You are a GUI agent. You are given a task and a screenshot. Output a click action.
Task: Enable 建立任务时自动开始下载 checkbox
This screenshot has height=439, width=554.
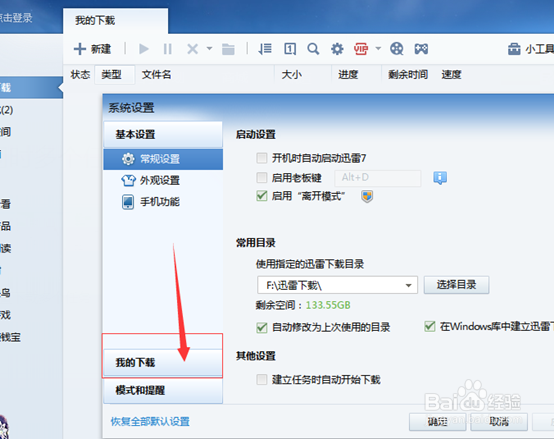pos(262,380)
